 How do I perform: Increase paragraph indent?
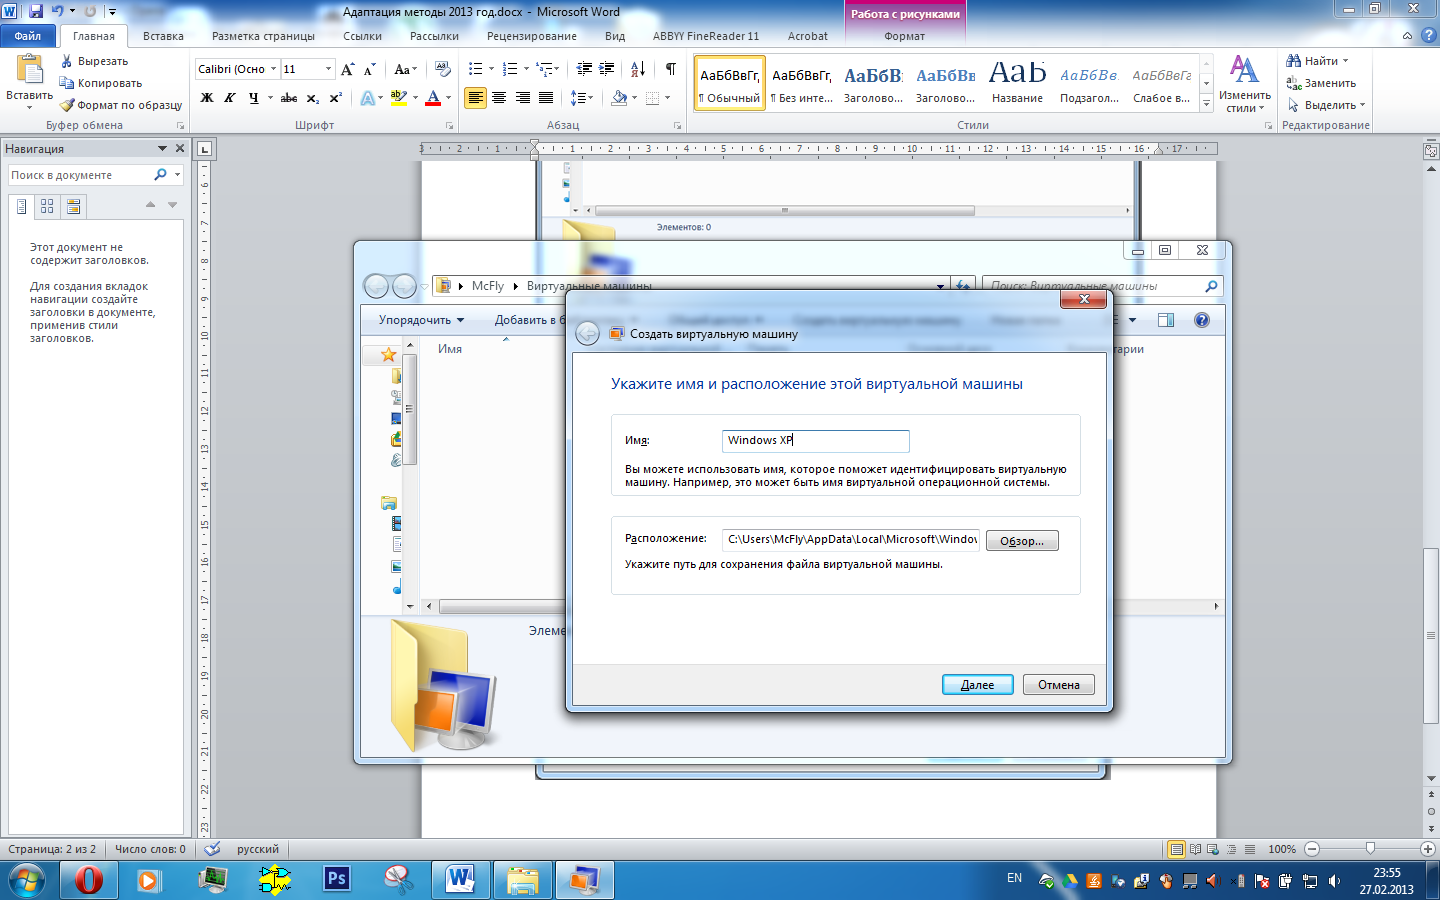pyautogui.click(x=607, y=69)
